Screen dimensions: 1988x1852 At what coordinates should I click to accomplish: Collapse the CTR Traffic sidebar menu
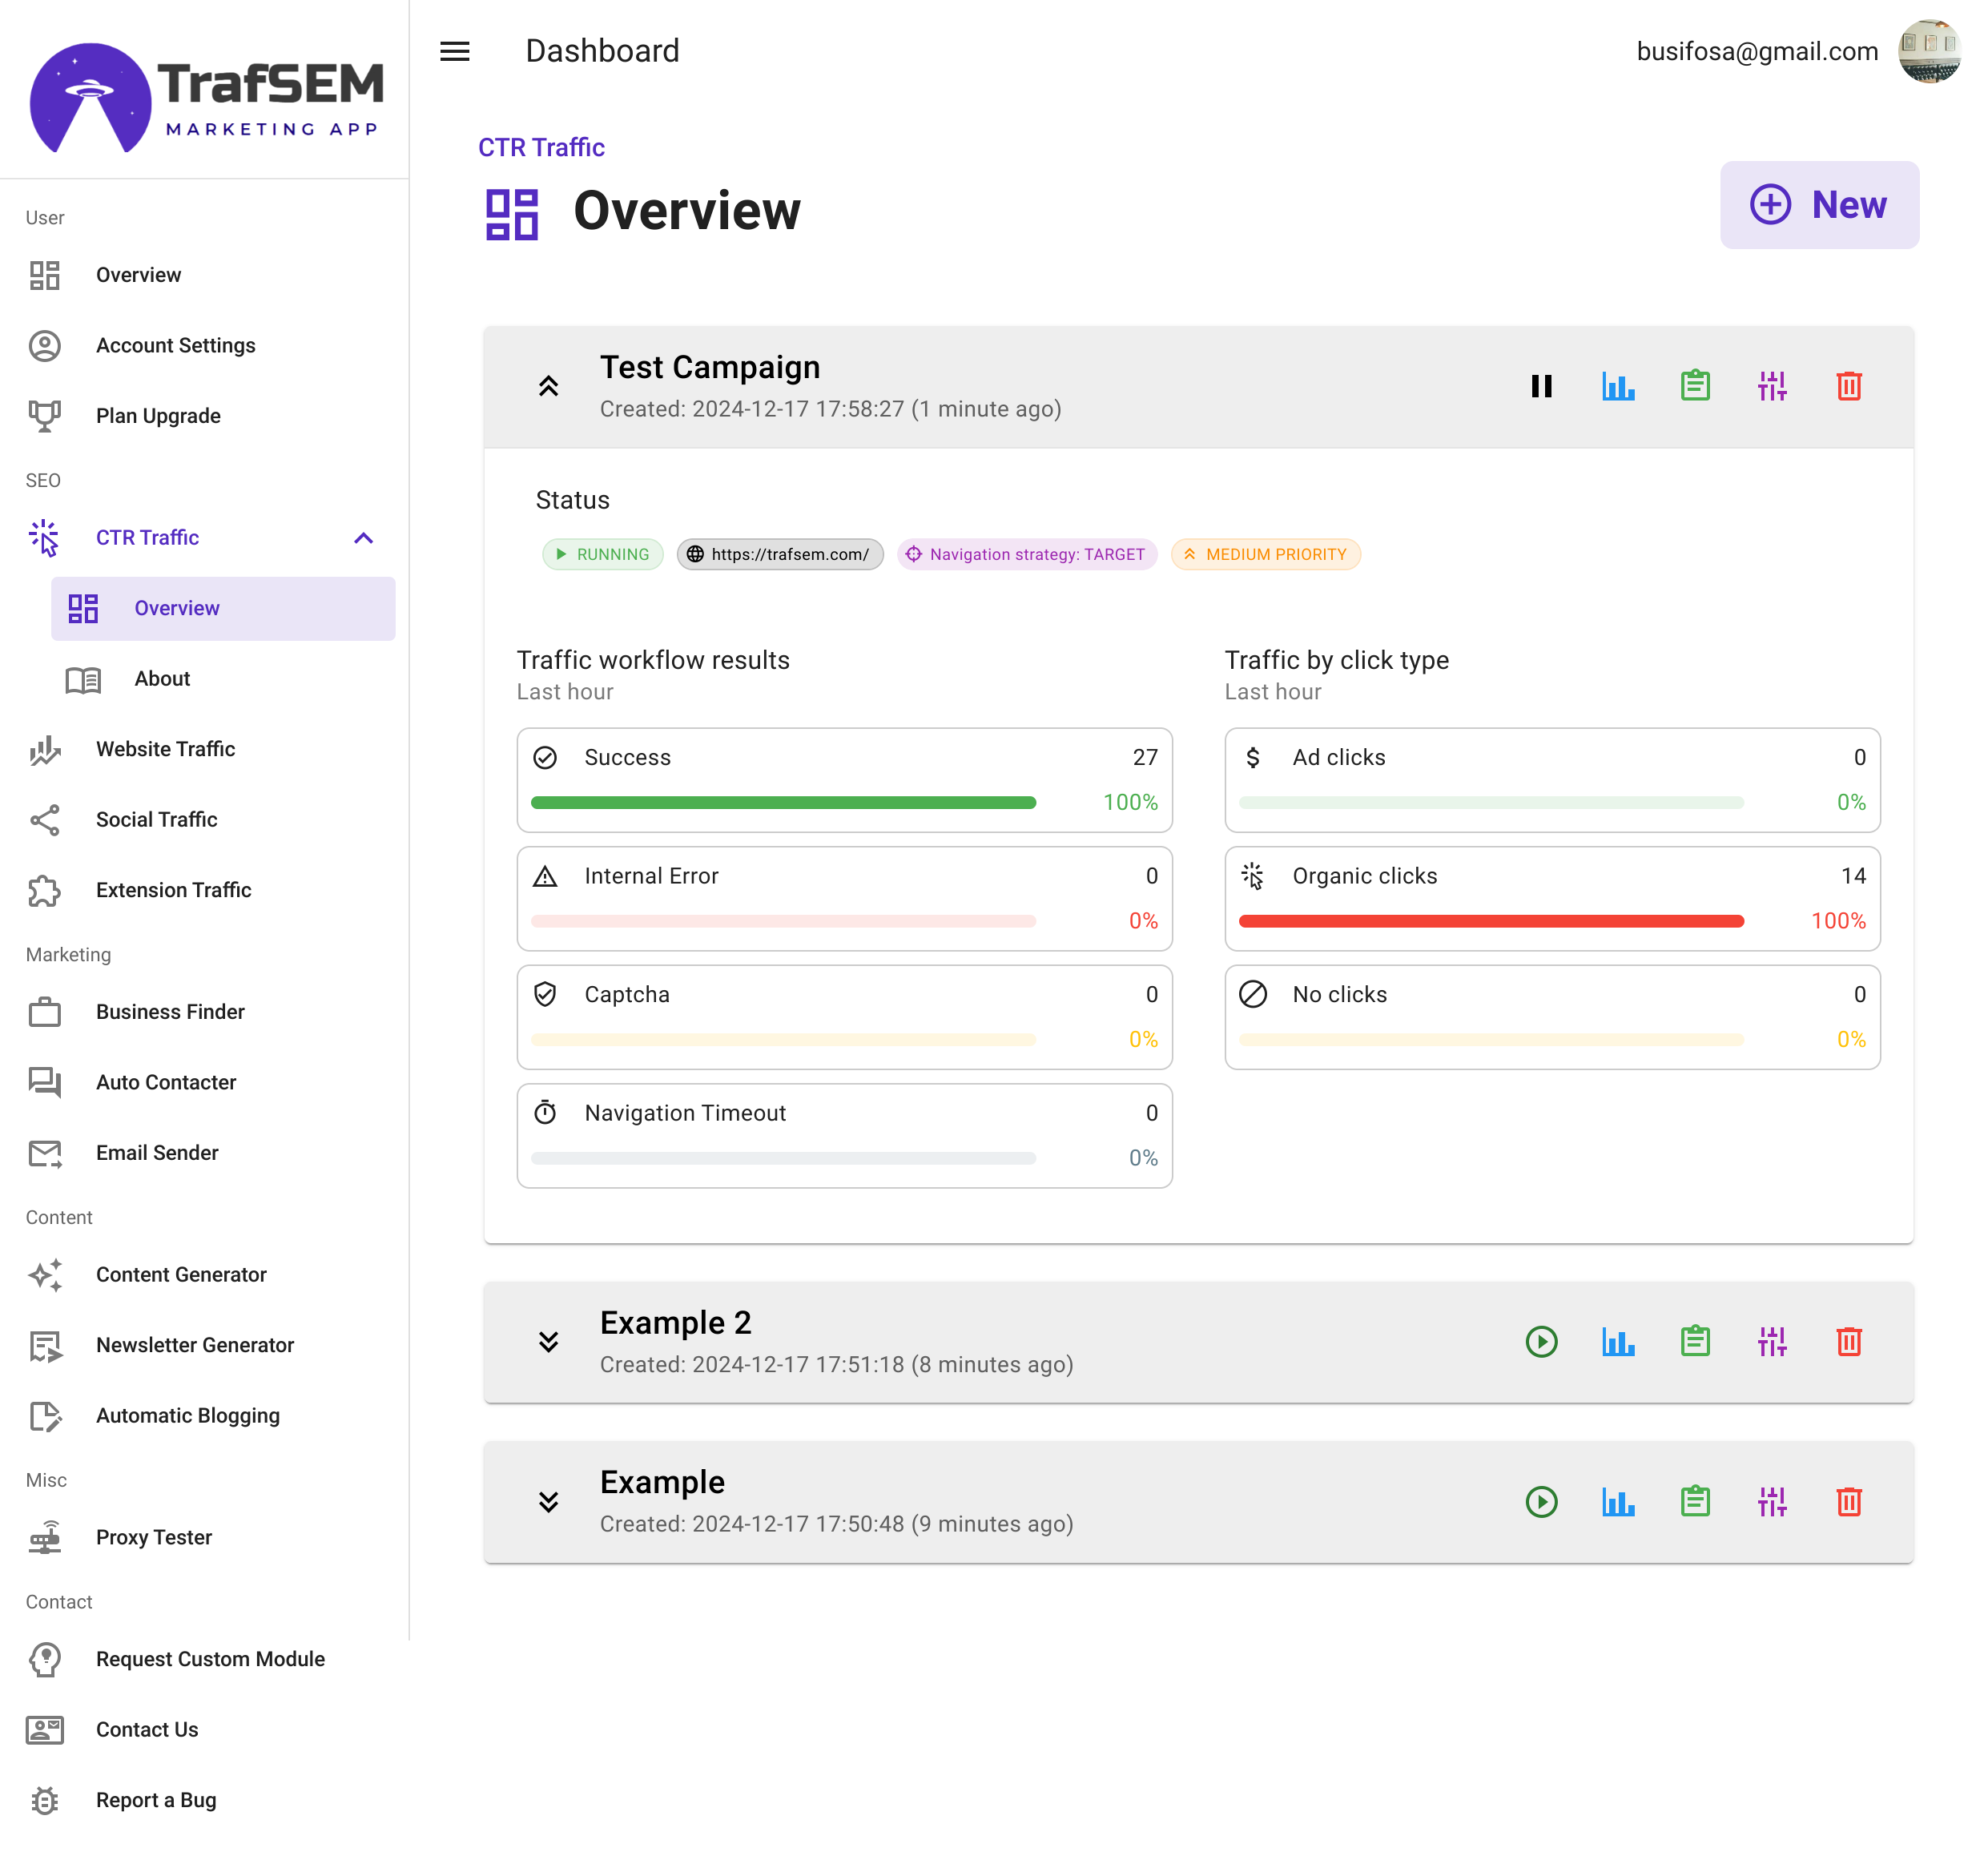(x=363, y=538)
